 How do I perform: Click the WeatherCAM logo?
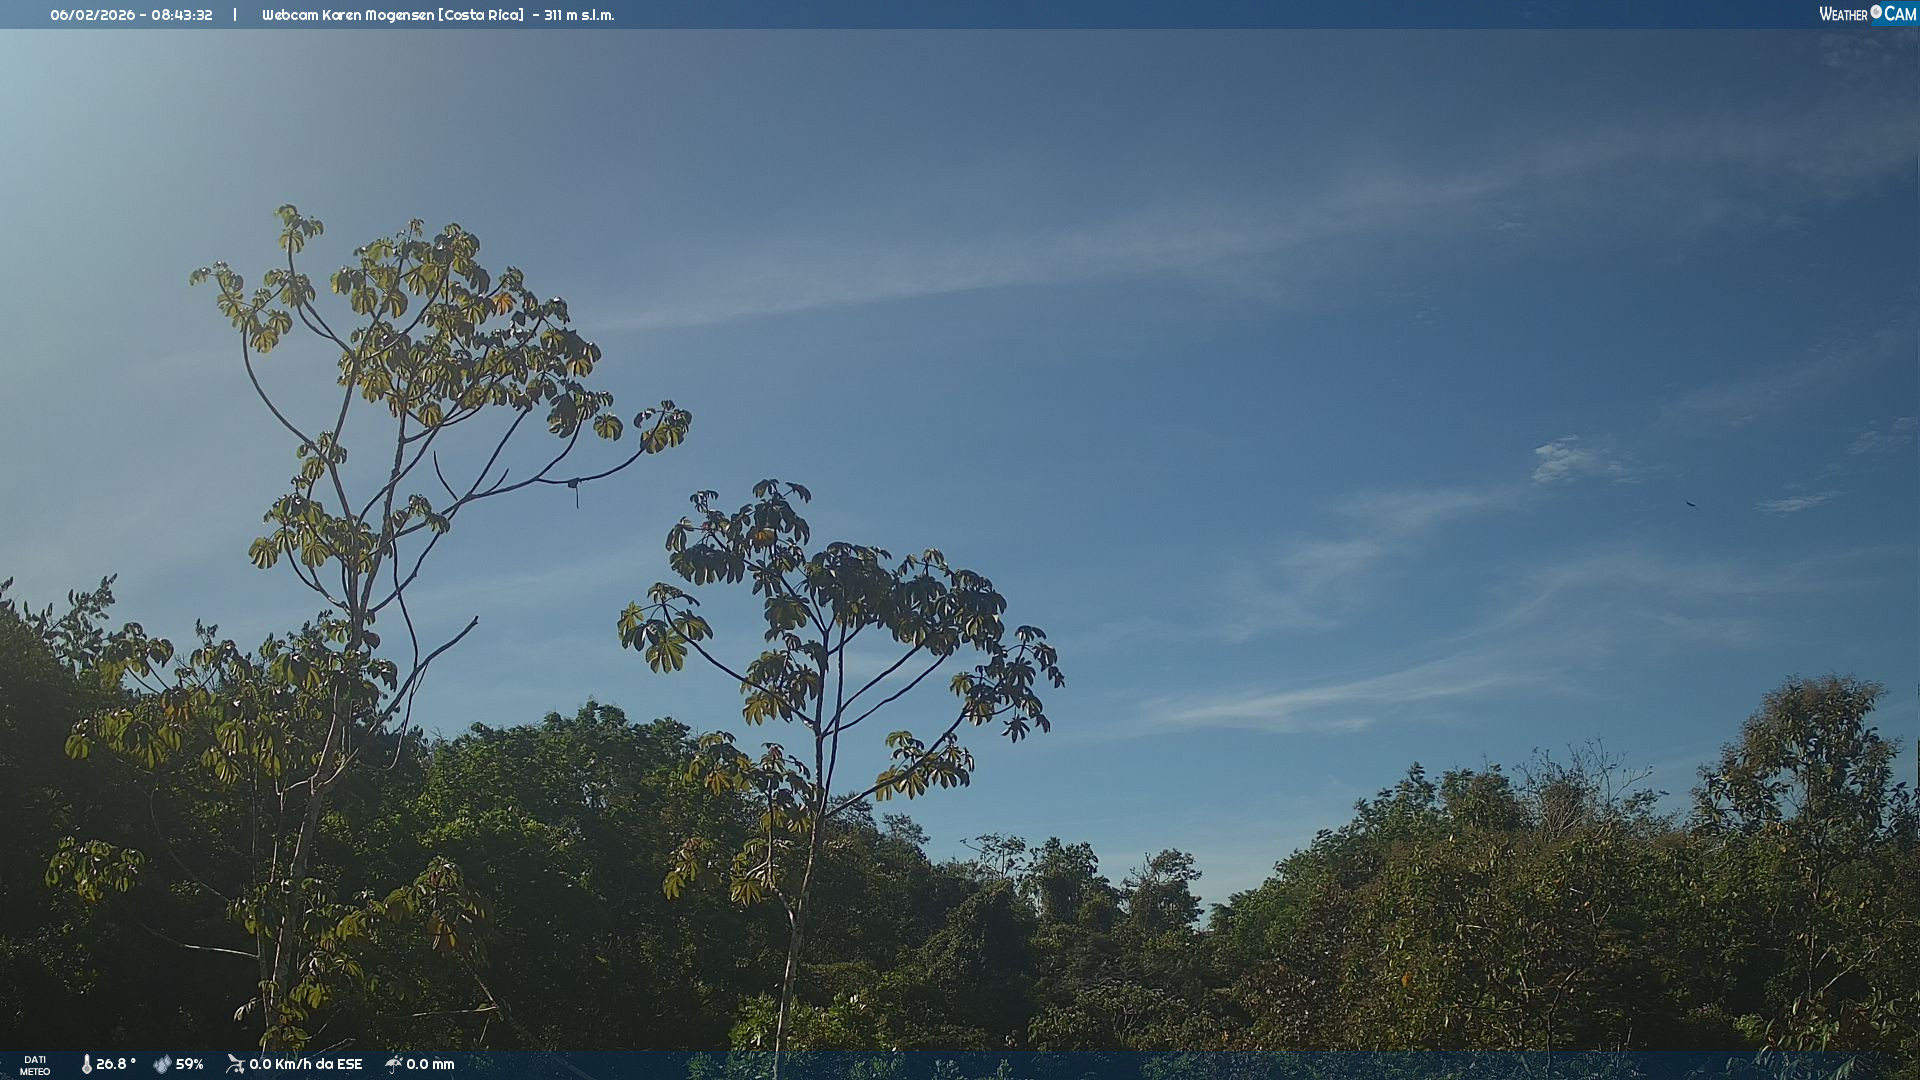(1867, 14)
